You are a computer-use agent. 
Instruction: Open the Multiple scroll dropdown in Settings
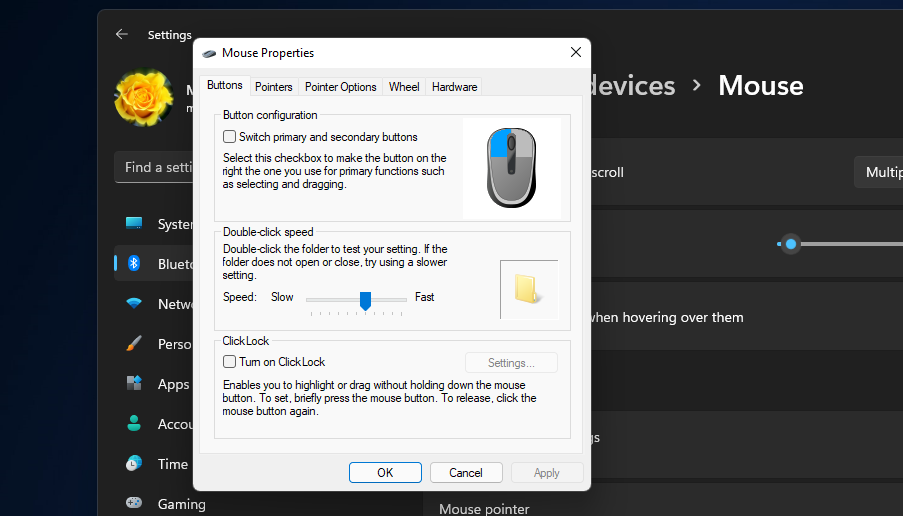pos(878,172)
